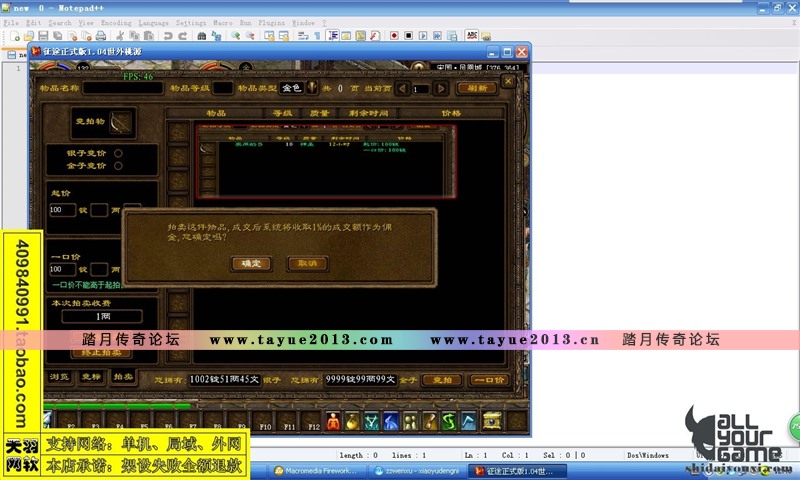Open the Language menu in Notepad++
Screen dimensions: 800x480
tap(153, 23)
